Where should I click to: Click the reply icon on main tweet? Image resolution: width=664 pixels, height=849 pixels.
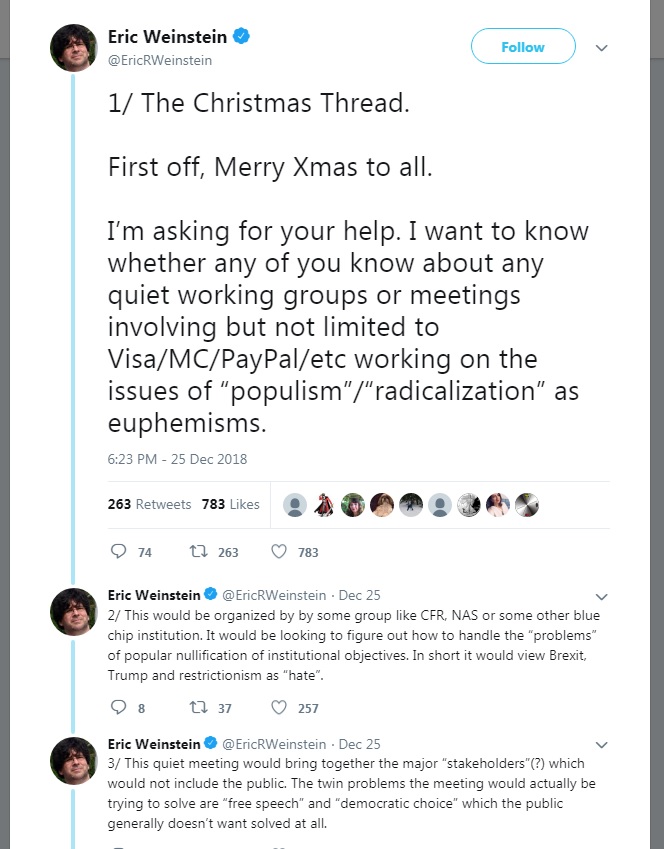point(118,551)
